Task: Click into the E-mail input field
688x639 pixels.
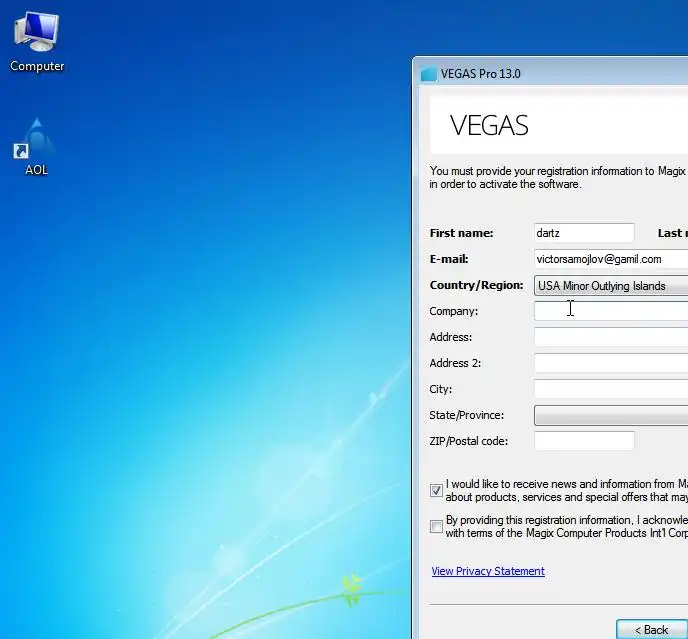Action: click(611, 259)
